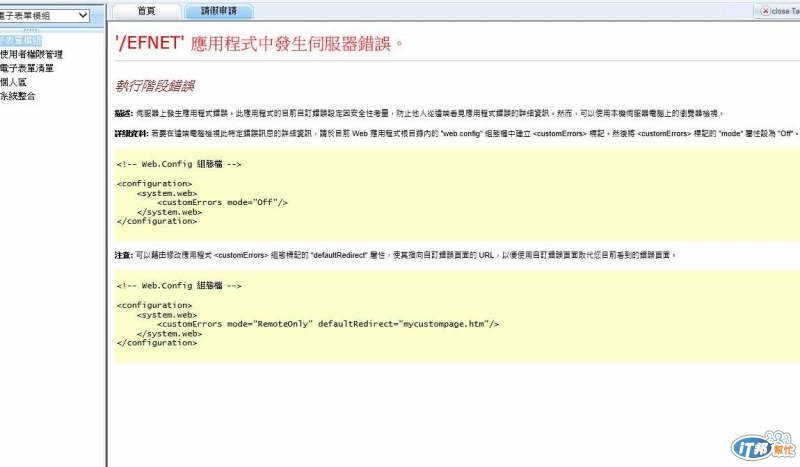The width and height of the screenshot is (800, 467).
Task: Click the customErrors mode="Off" code line
Action: click(x=222, y=203)
